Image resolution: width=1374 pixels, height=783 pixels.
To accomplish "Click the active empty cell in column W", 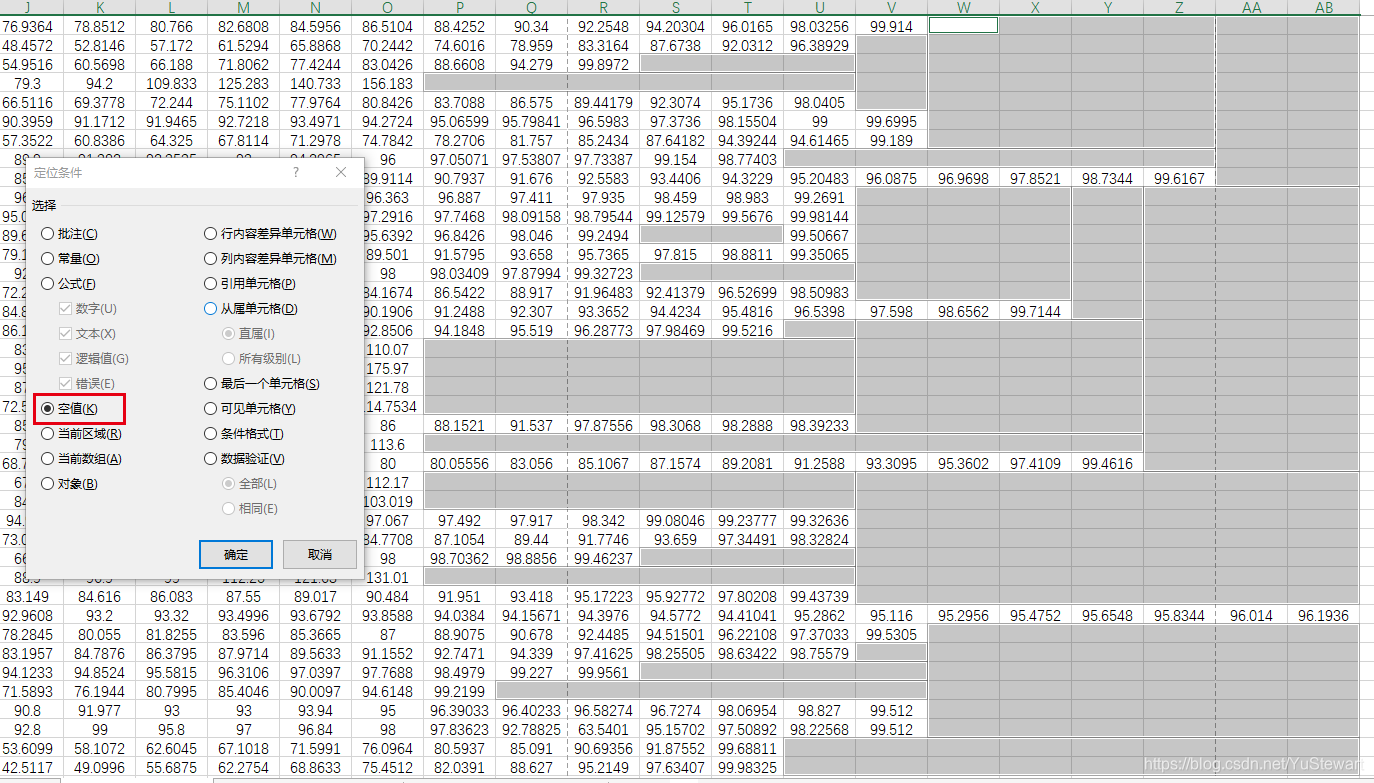I will (x=964, y=26).
